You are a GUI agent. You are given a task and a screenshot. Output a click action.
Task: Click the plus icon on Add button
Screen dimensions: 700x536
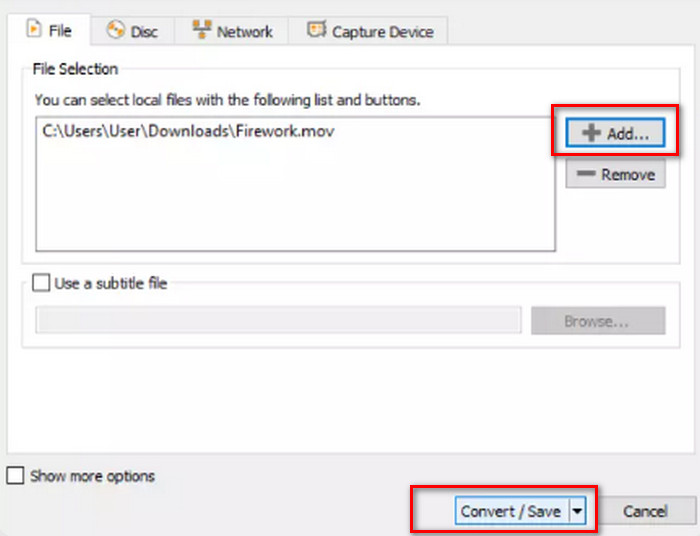pyautogui.click(x=591, y=133)
